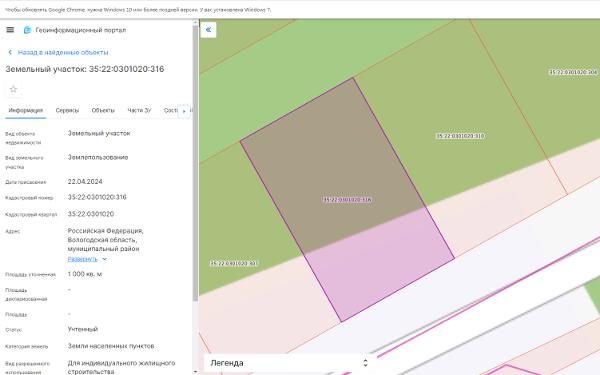Open the Легенда dropdown on the map

point(289,363)
